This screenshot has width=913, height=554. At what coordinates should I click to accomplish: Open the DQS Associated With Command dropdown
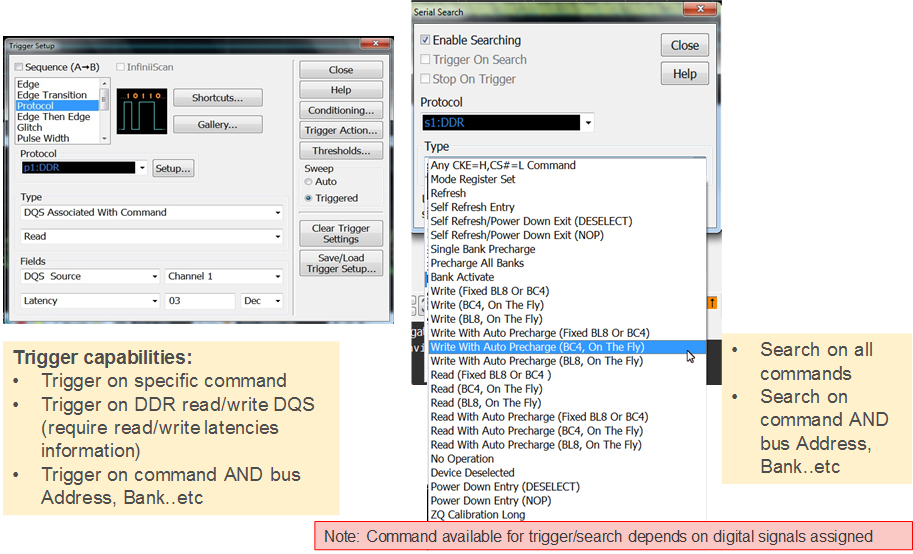tap(276, 213)
